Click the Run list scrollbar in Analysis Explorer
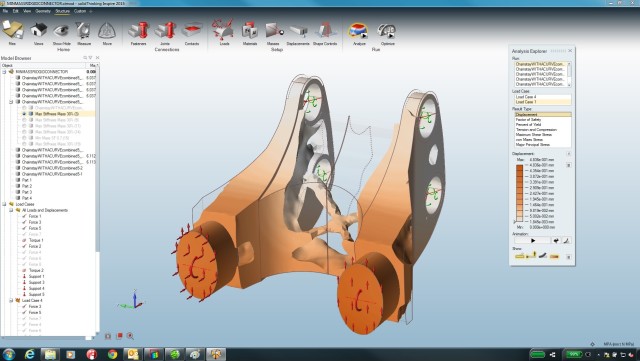The image size is (640, 361). point(569,74)
